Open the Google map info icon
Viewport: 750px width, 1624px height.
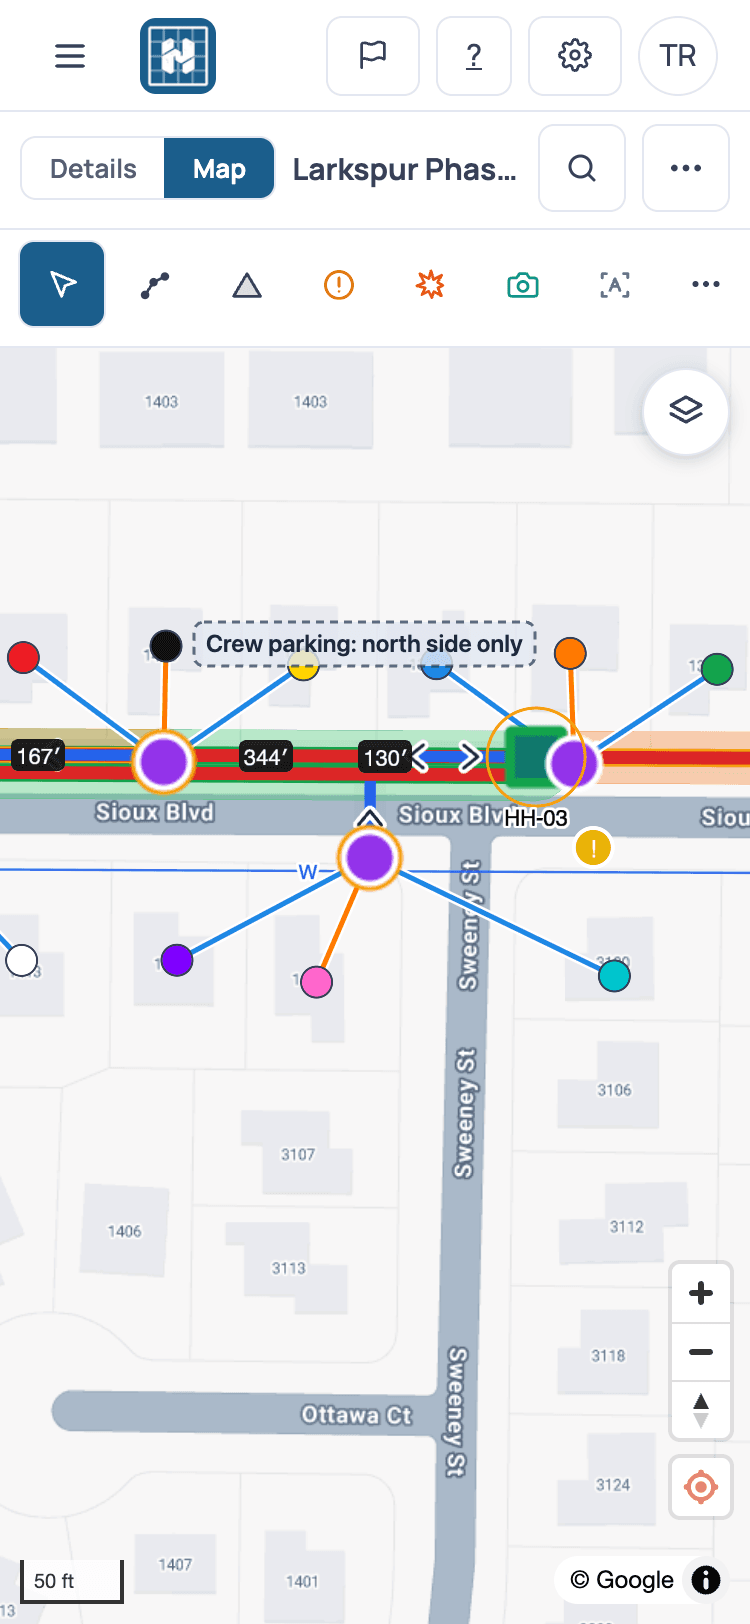tap(706, 1579)
